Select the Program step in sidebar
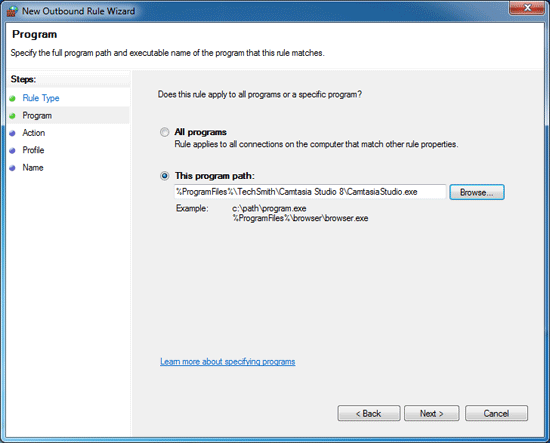 pos(37,115)
